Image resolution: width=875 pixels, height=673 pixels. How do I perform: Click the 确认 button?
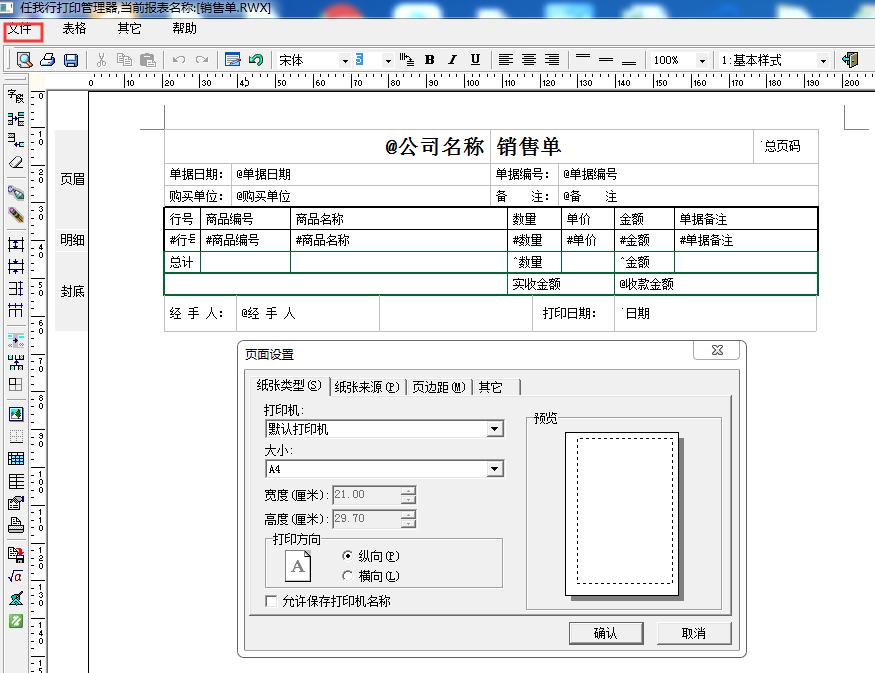pyautogui.click(x=607, y=633)
